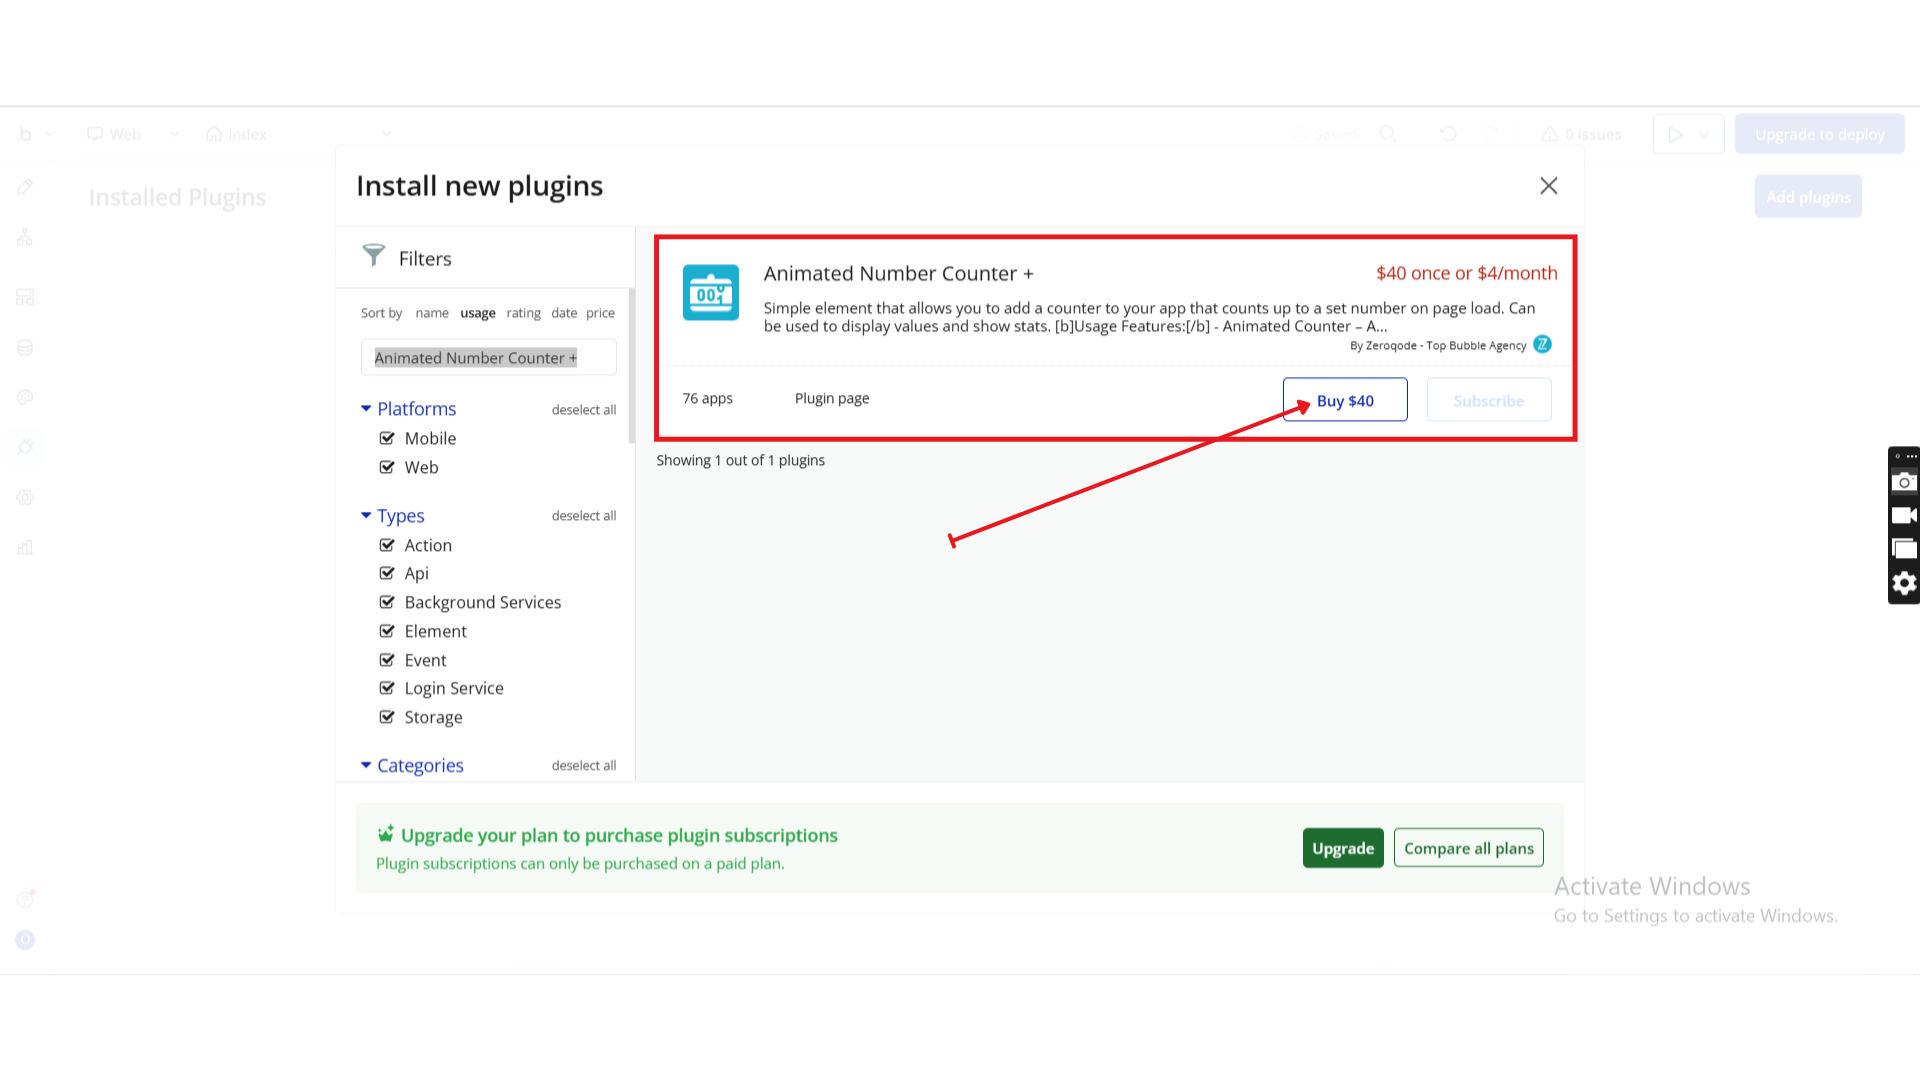Click the Buy $40 button
The image size is (1920, 1080).
click(x=1344, y=400)
